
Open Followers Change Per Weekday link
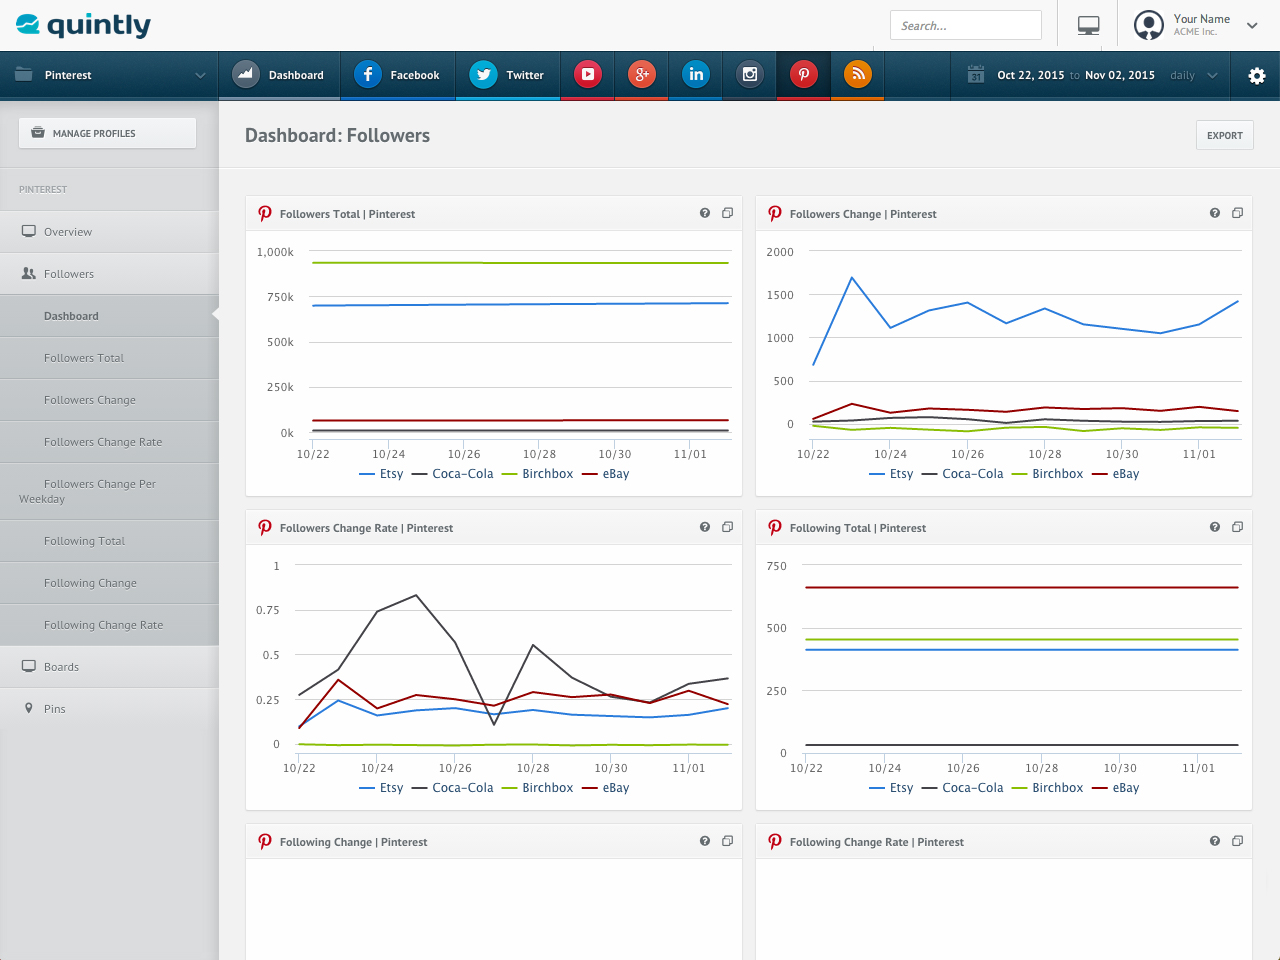pos(109,491)
